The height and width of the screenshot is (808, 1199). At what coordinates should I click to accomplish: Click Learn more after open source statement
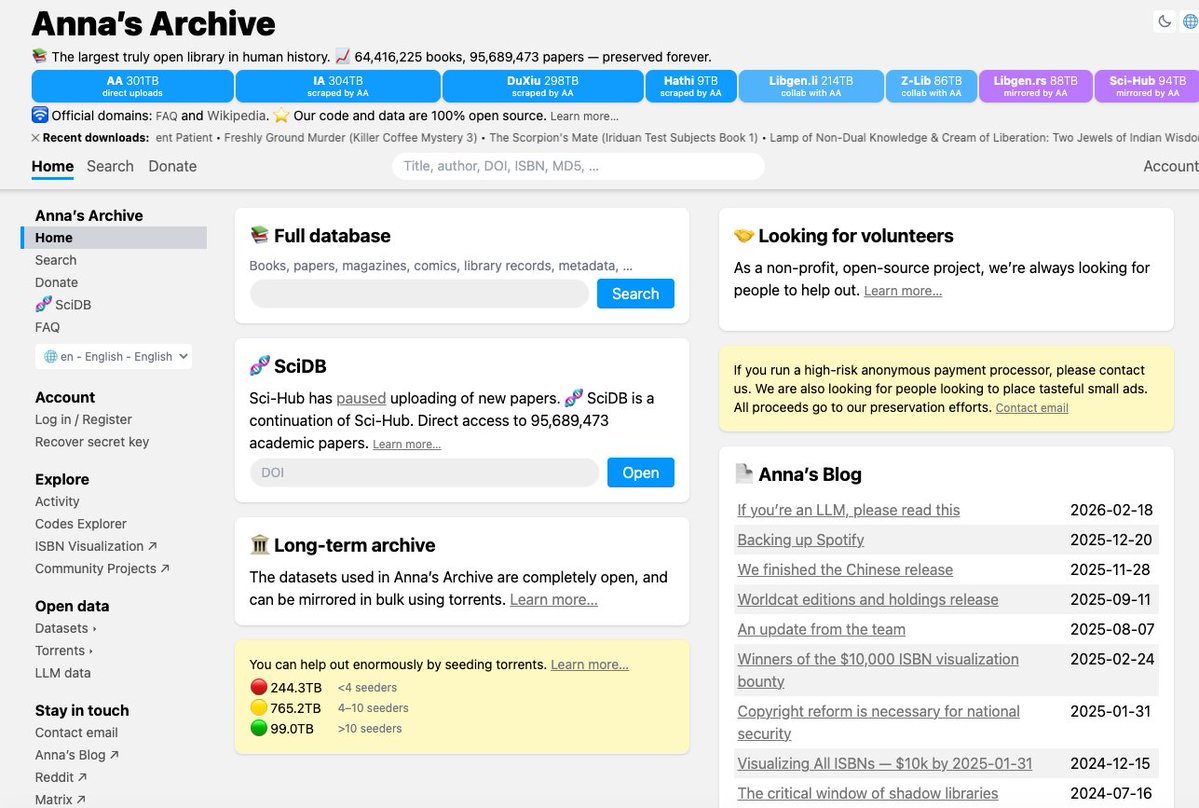point(584,116)
